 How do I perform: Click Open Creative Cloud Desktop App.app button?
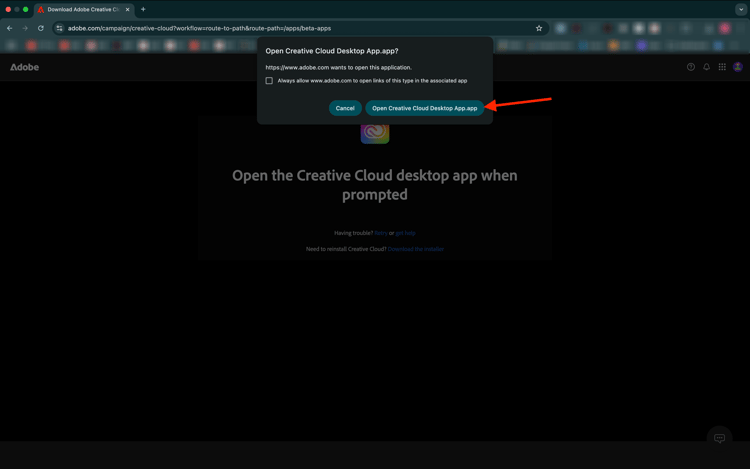click(424, 108)
